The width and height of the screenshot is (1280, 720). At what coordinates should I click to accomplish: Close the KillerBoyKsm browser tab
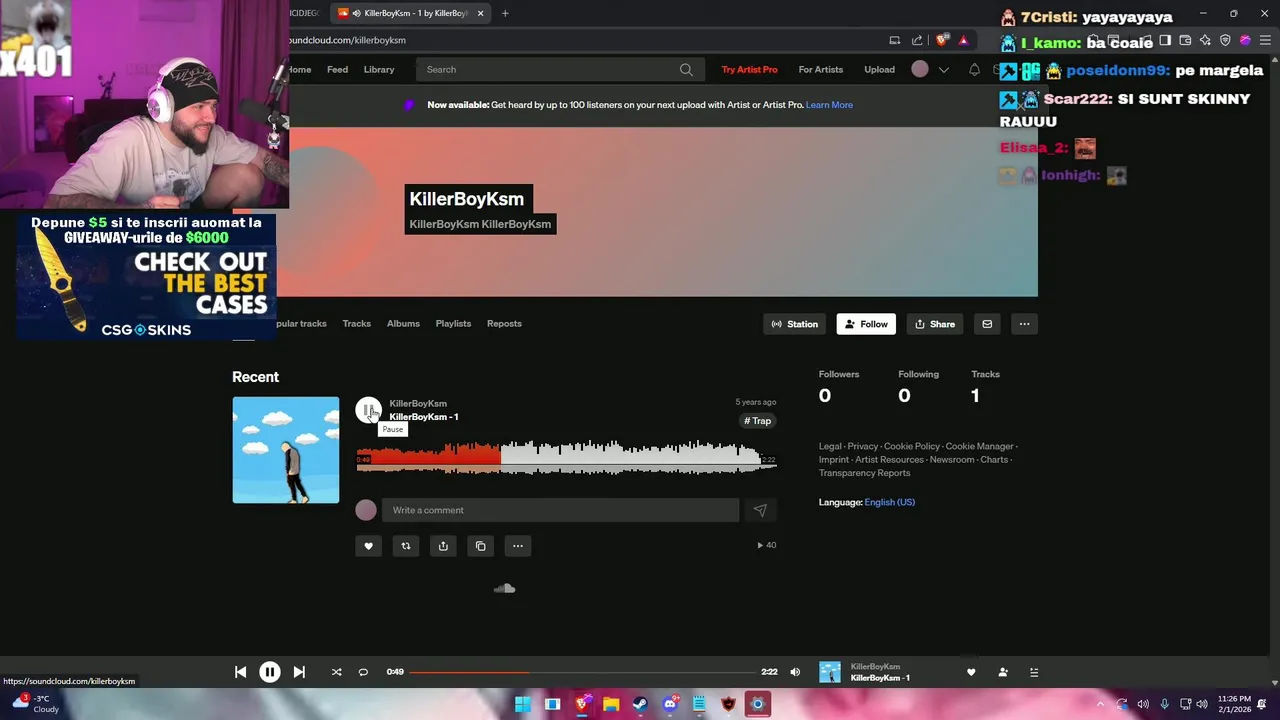(x=480, y=13)
